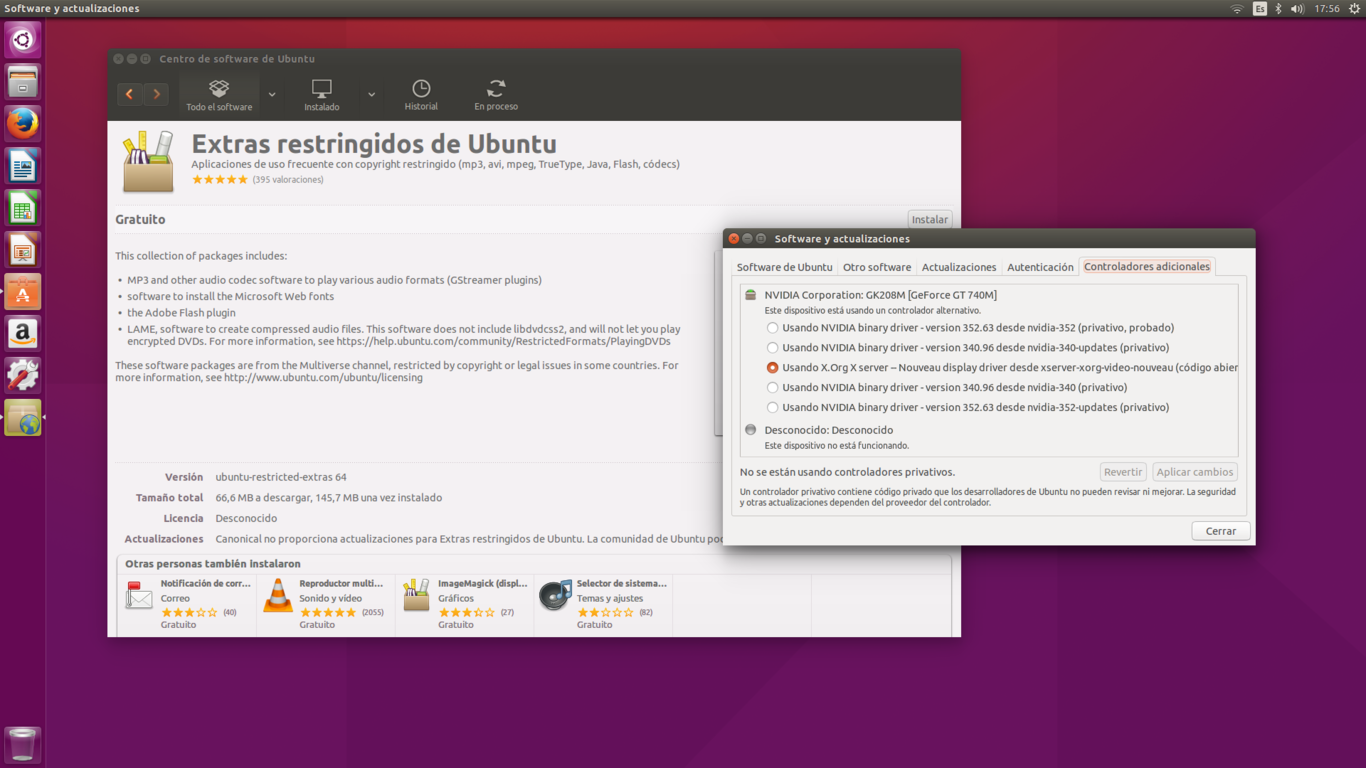Click the Revertir button
The image size is (1366, 768).
click(1123, 472)
